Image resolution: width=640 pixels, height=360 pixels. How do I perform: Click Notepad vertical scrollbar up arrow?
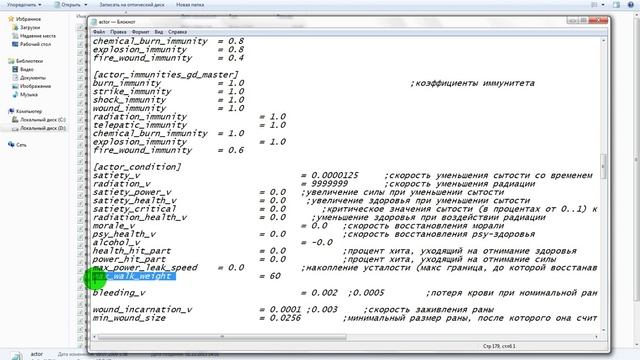[x=604, y=41]
